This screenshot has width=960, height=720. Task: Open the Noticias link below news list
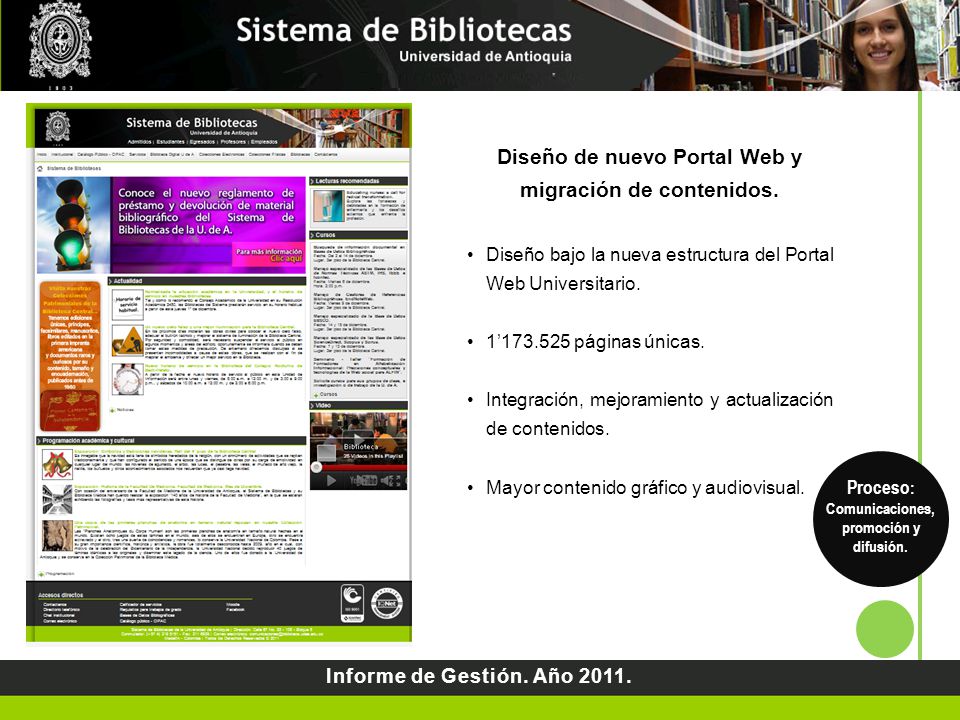click(x=125, y=410)
